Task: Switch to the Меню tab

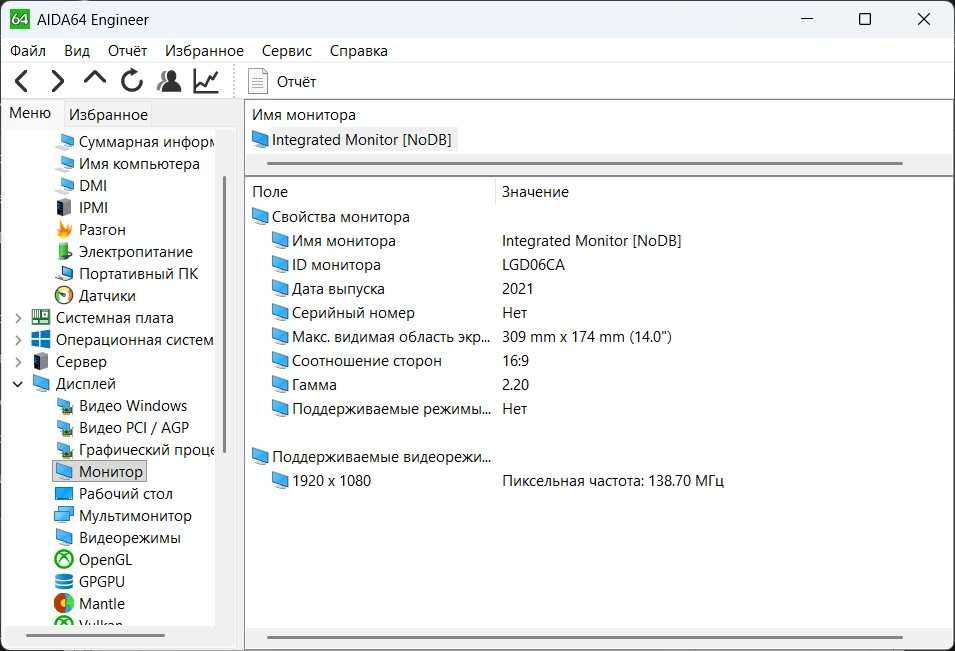Action: [x=30, y=113]
